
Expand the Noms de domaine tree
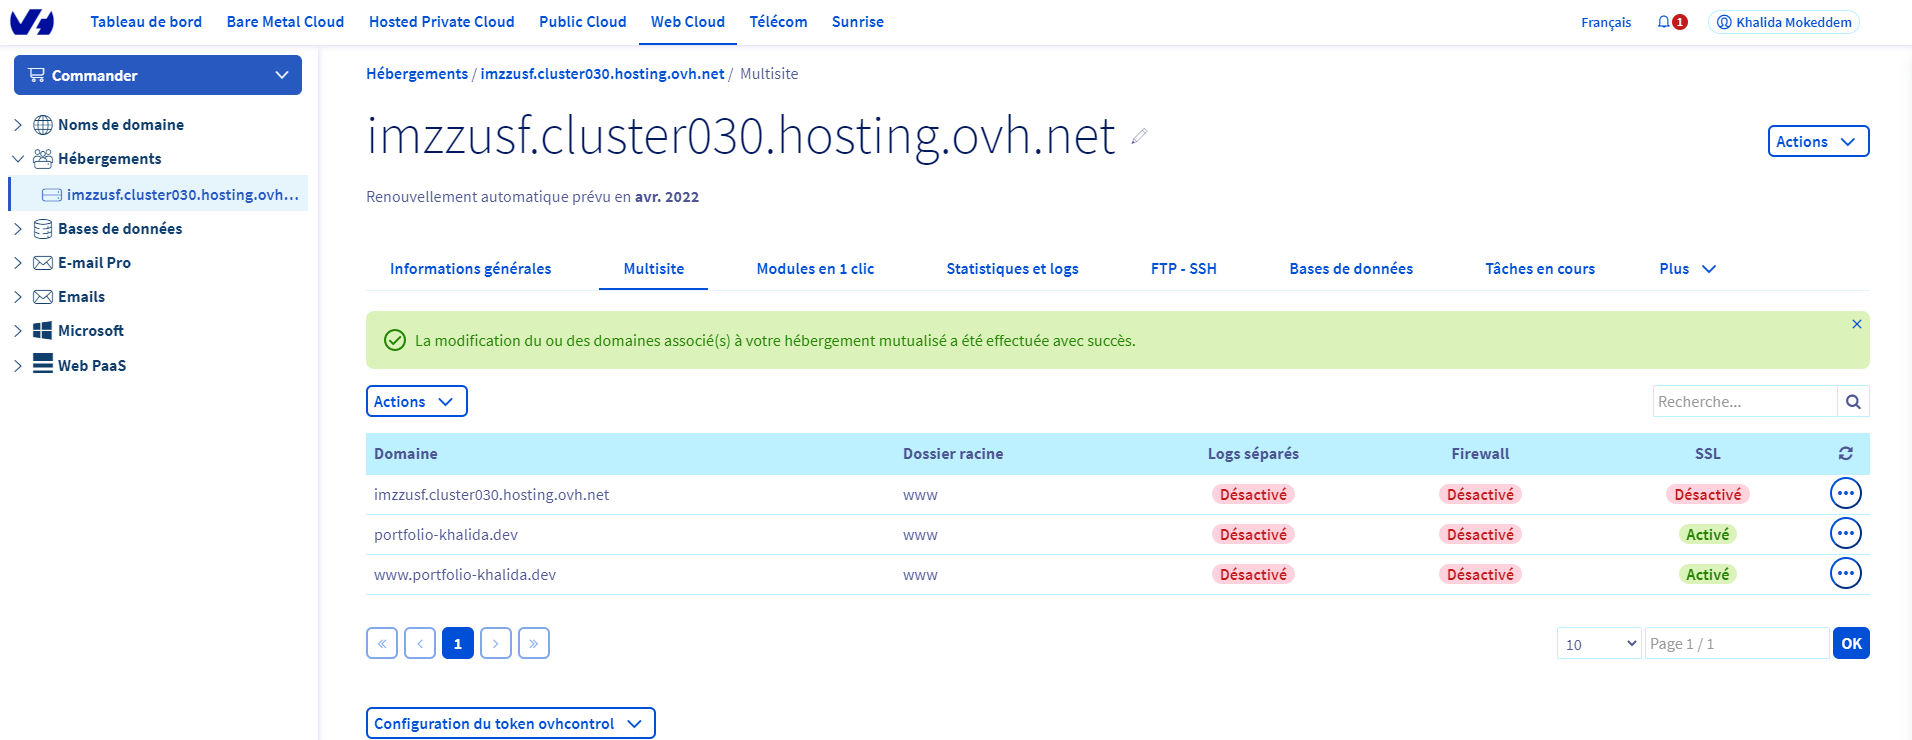18,125
